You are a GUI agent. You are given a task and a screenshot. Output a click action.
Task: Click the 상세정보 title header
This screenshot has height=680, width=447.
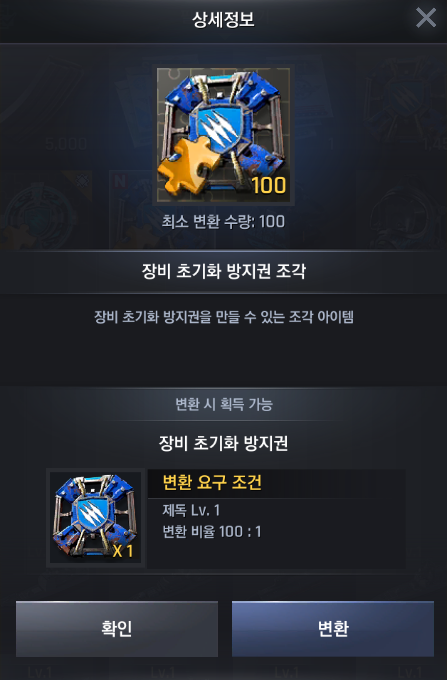coord(223,20)
